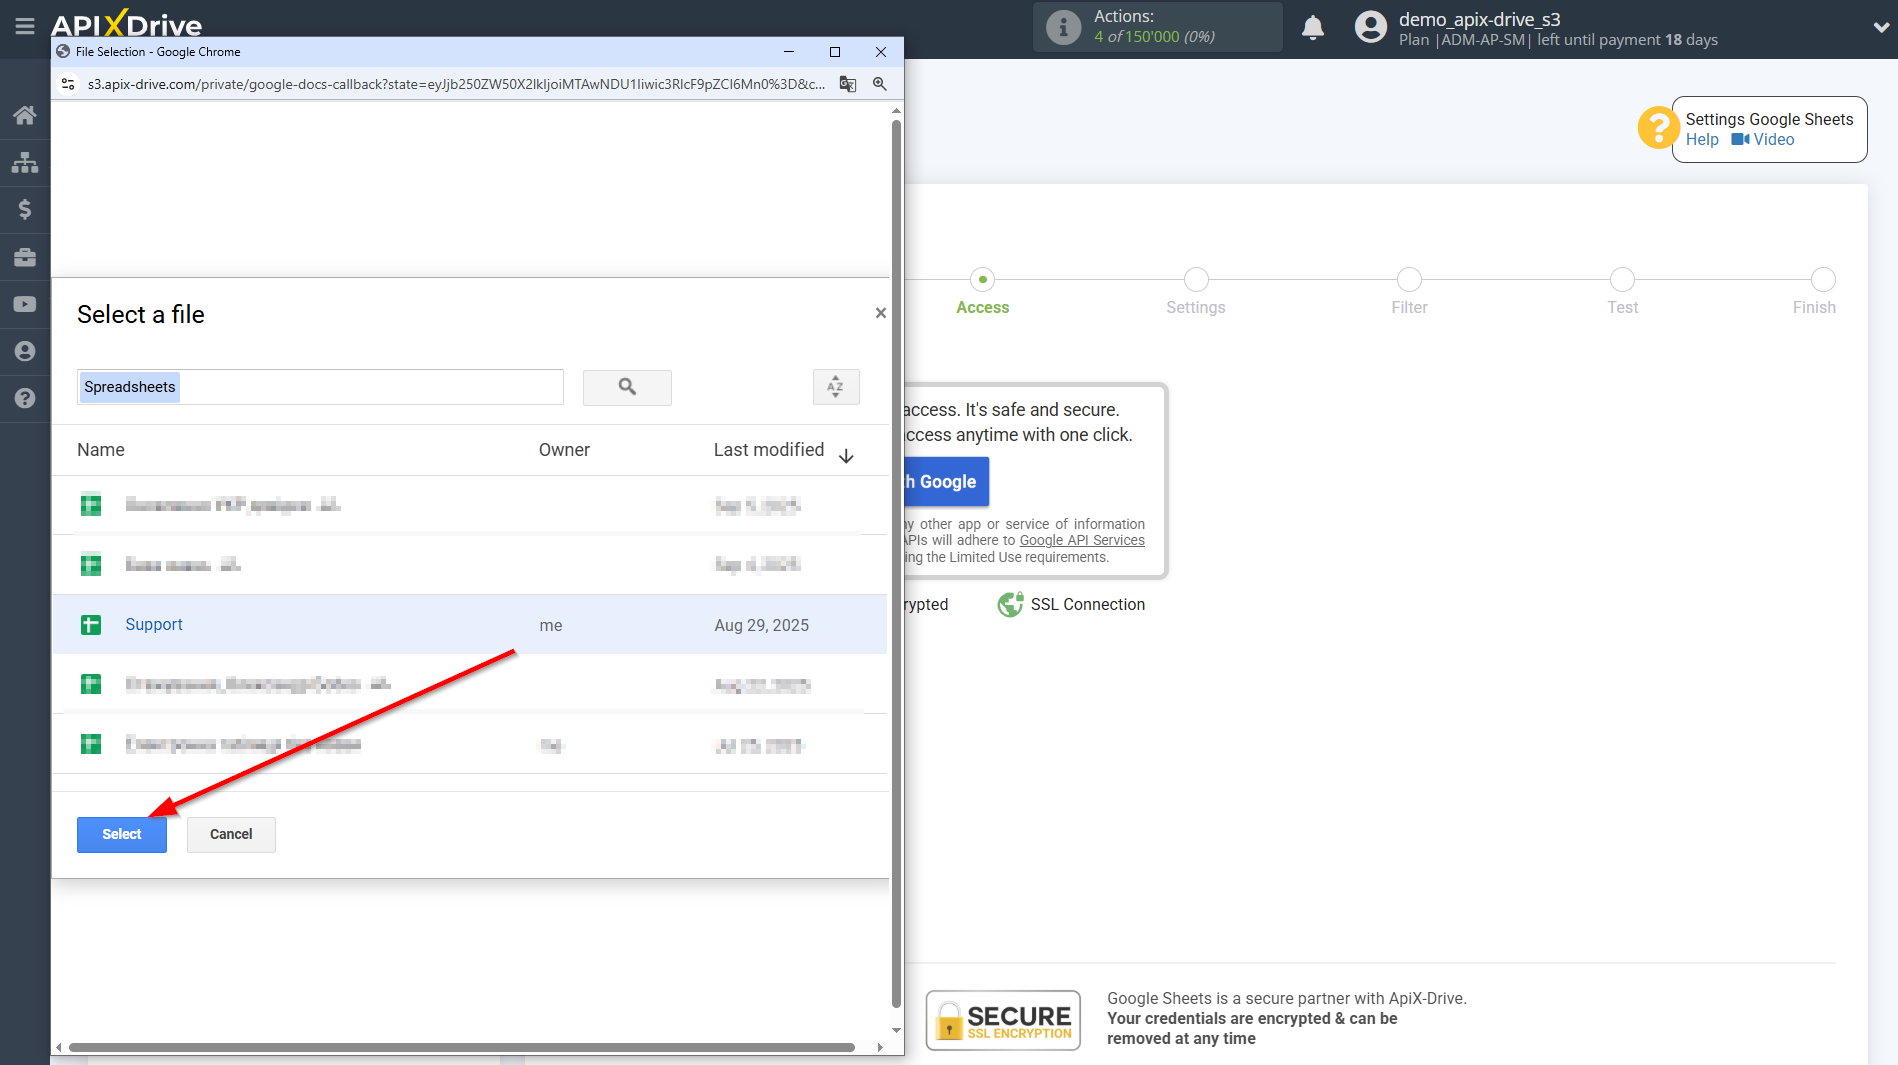Click the sign in with Google button
This screenshot has height=1065, width=1898.
click(x=947, y=482)
